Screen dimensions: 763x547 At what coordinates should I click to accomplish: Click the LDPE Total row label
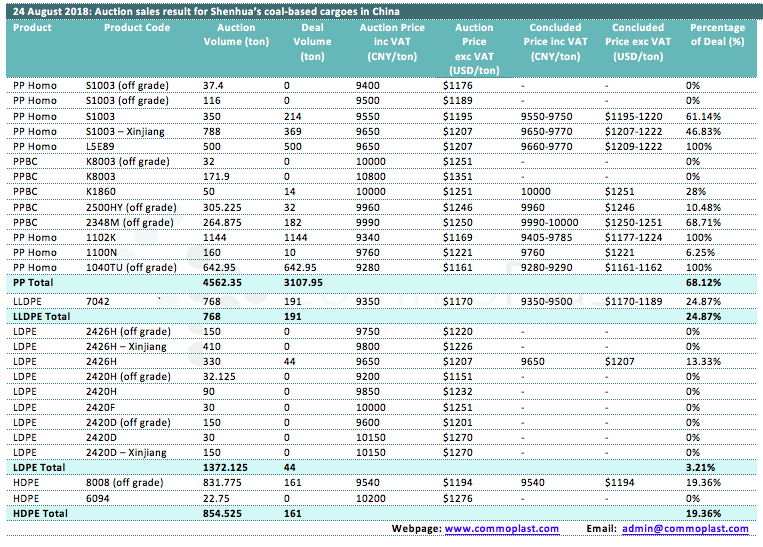pos(42,467)
